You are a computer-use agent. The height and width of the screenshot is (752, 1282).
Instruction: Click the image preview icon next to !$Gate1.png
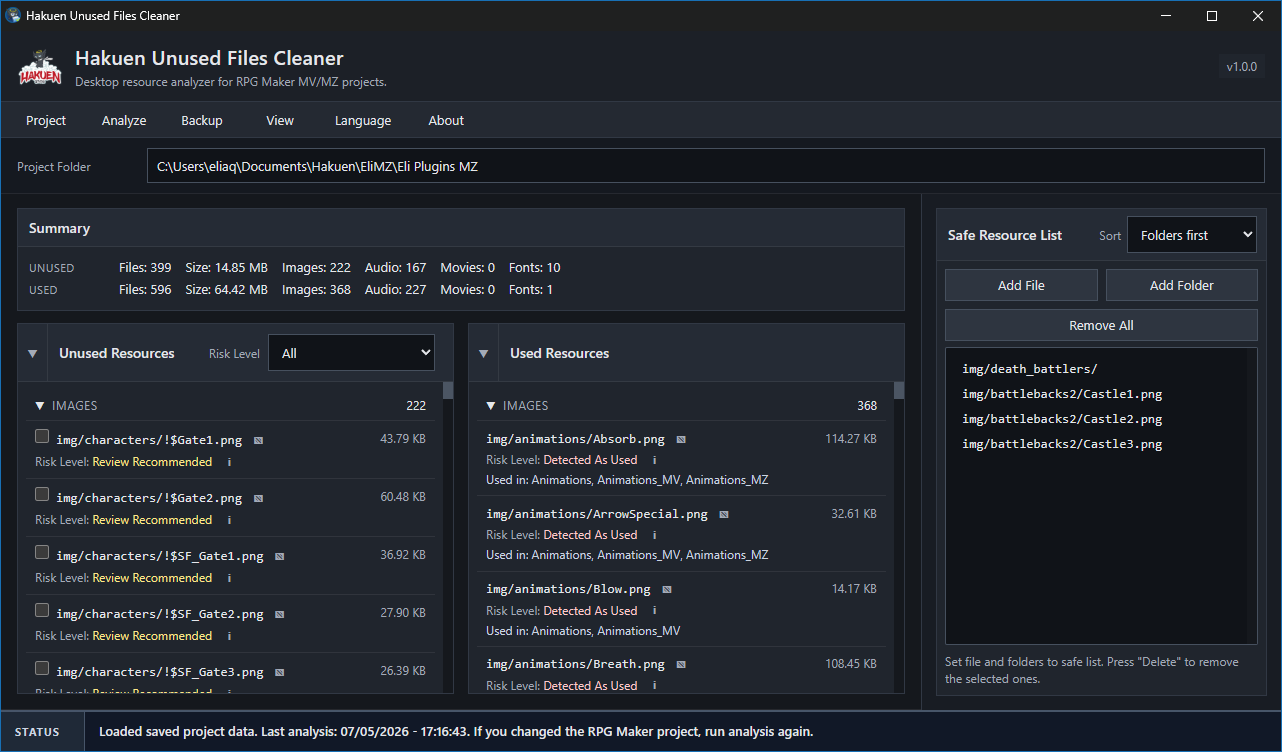tap(258, 440)
